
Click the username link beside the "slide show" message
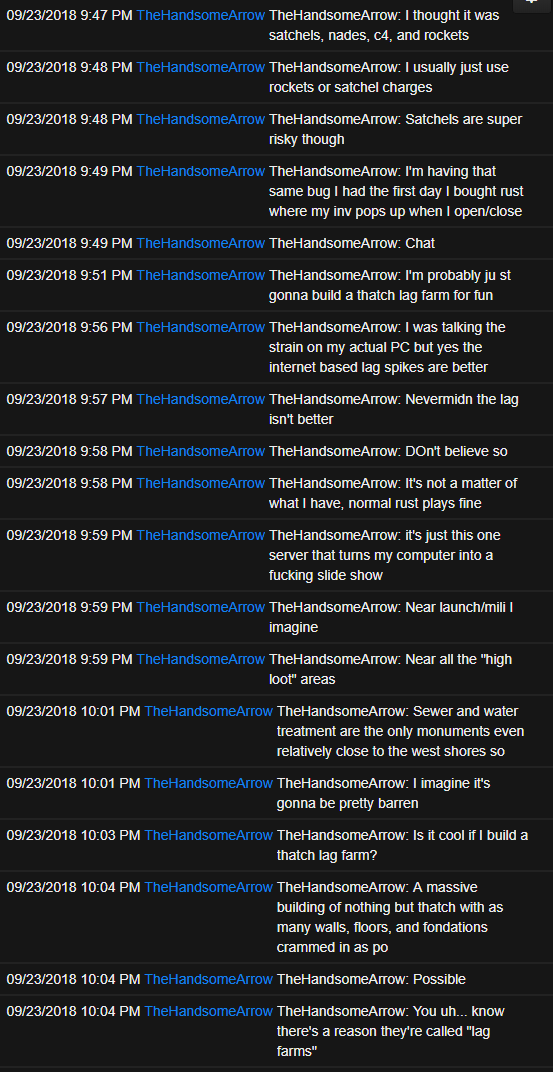[200, 535]
